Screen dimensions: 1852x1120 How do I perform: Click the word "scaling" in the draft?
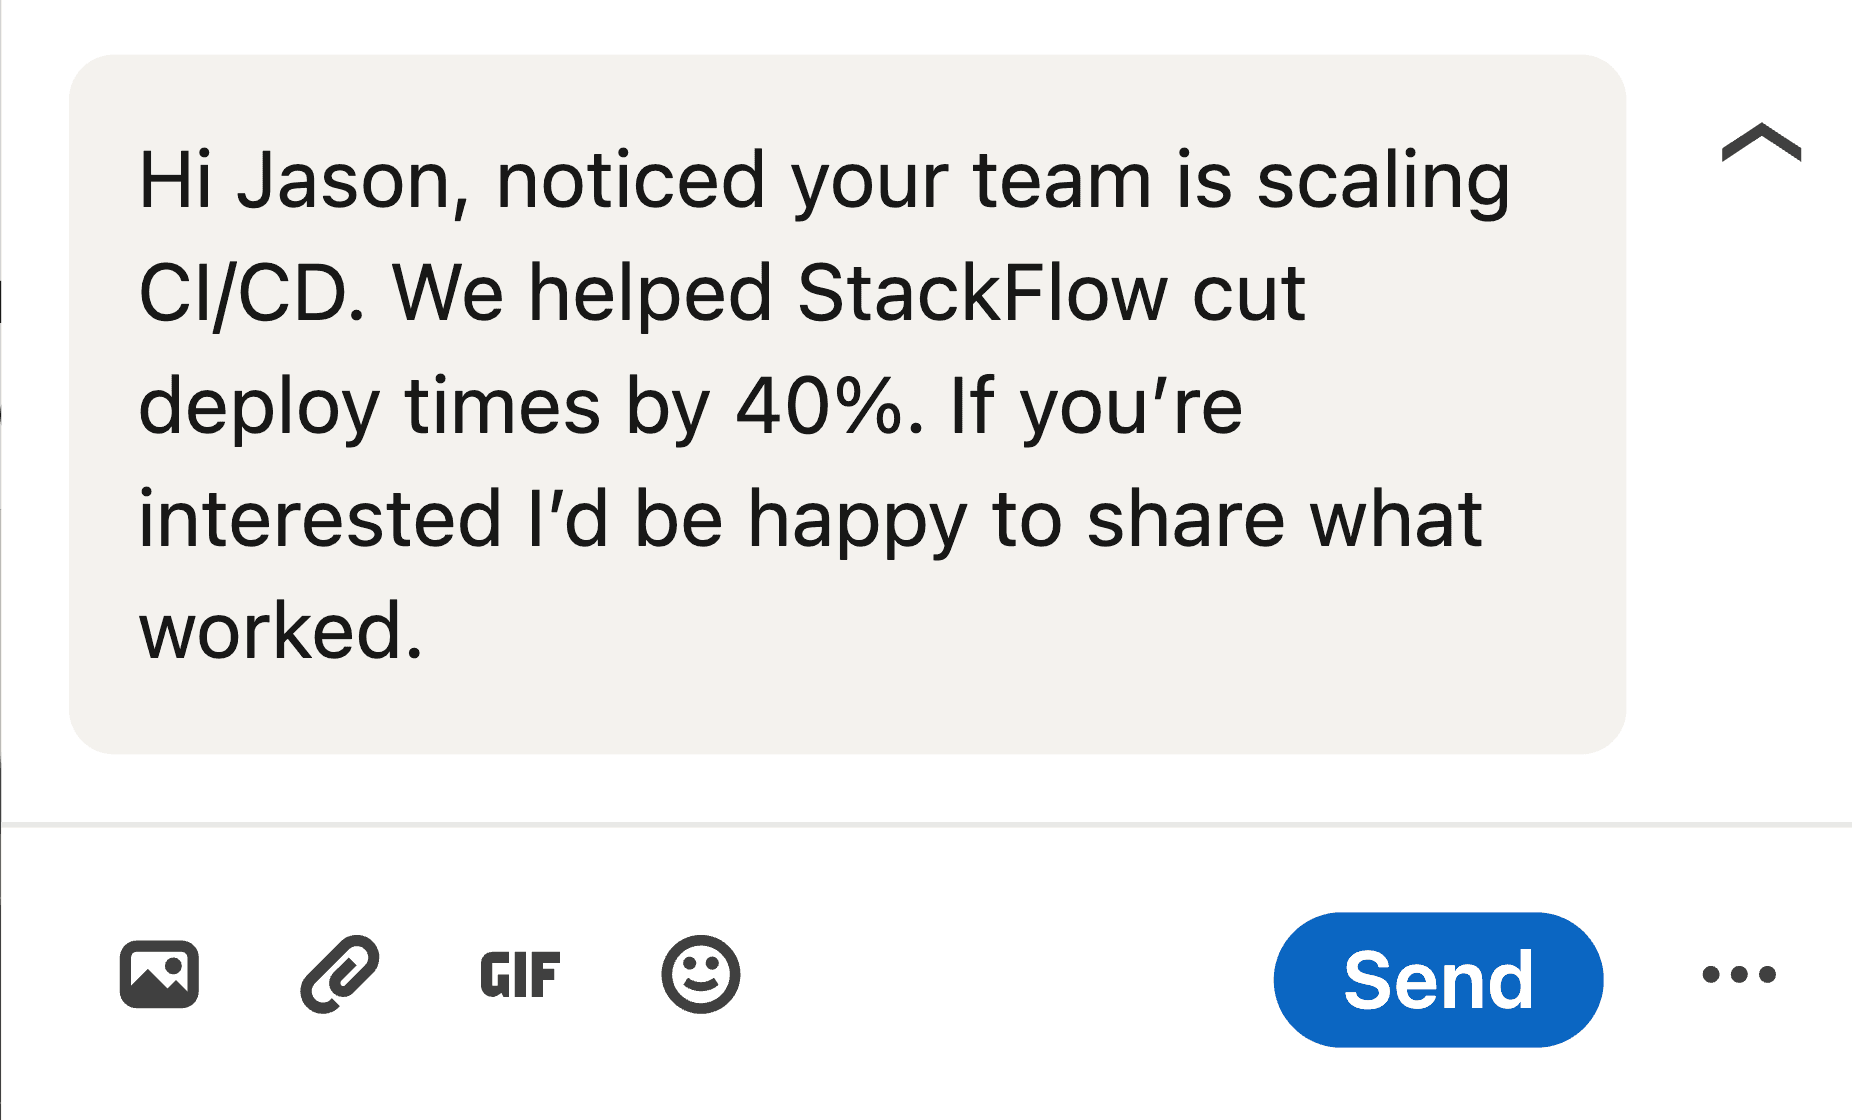point(1383,182)
